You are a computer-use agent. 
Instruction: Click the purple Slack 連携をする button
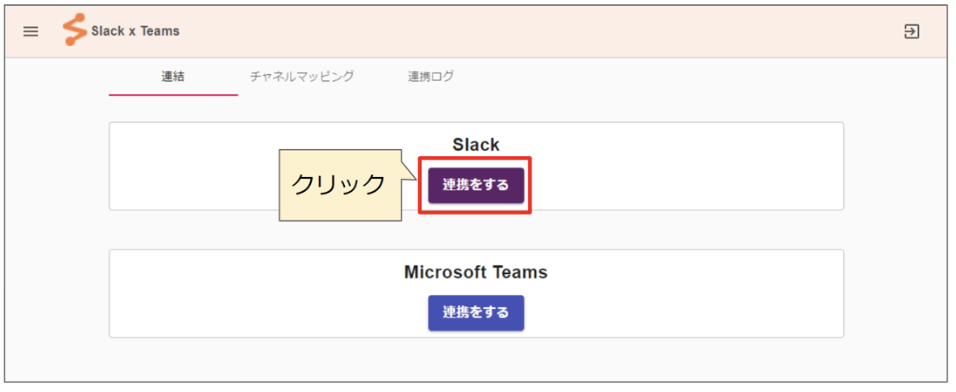pyautogui.click(x=476, y=185)
